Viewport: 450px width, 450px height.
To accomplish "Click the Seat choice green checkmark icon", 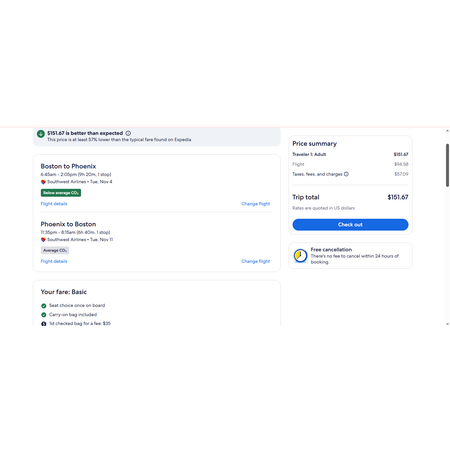I will click(x=44, y=306).
